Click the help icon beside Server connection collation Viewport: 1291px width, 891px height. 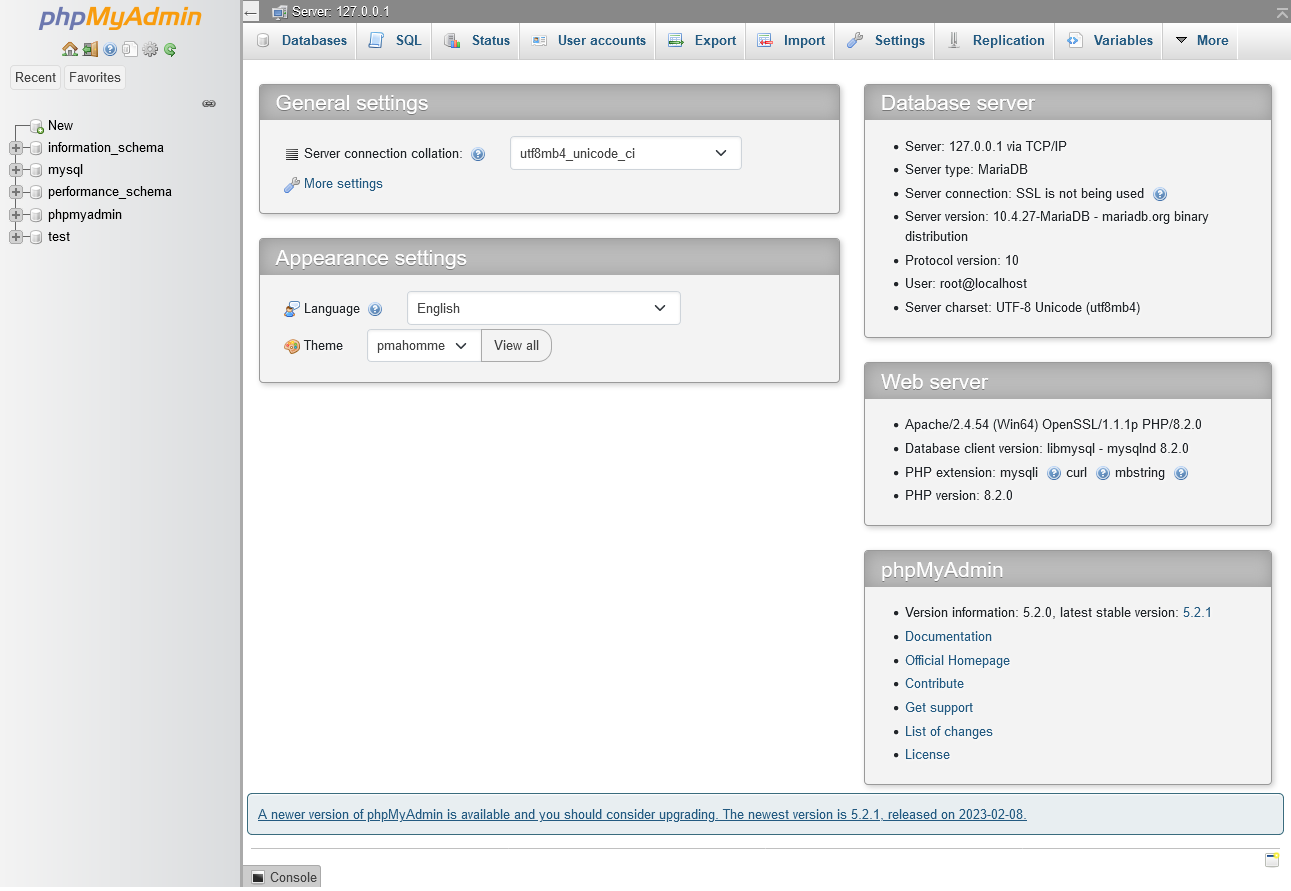click(x=478, y=154)
